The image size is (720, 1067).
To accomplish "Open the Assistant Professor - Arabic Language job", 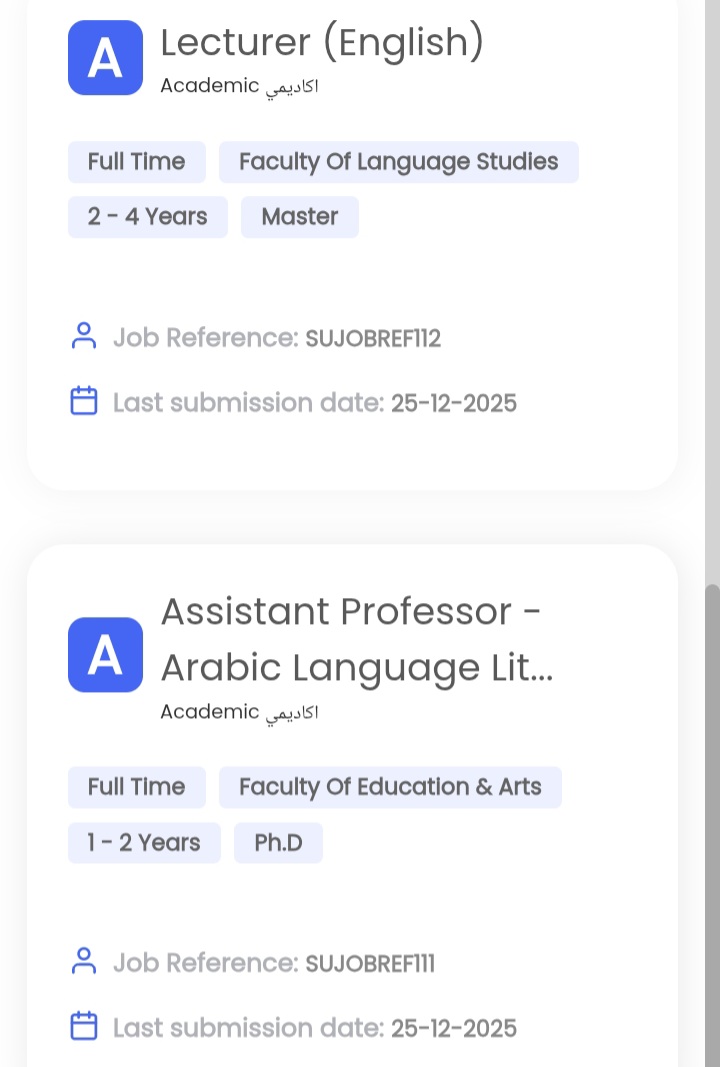I will click(x=356, y=639).
